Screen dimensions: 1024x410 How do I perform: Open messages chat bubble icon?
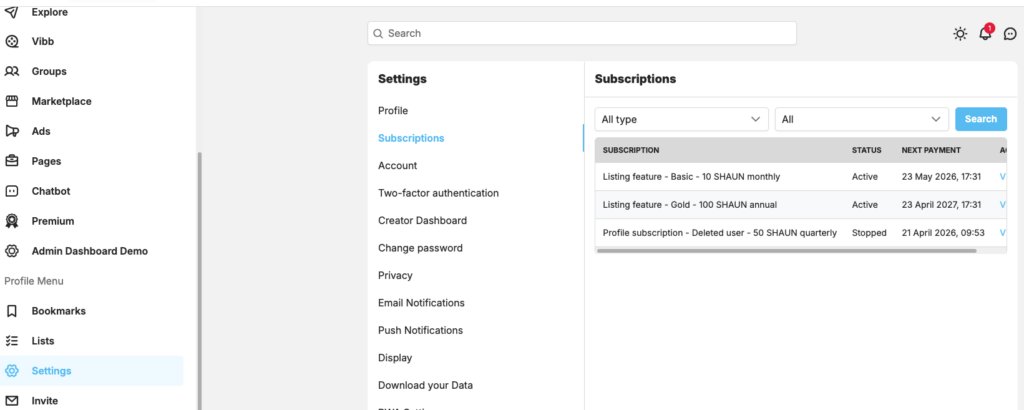coord(1010,34)
